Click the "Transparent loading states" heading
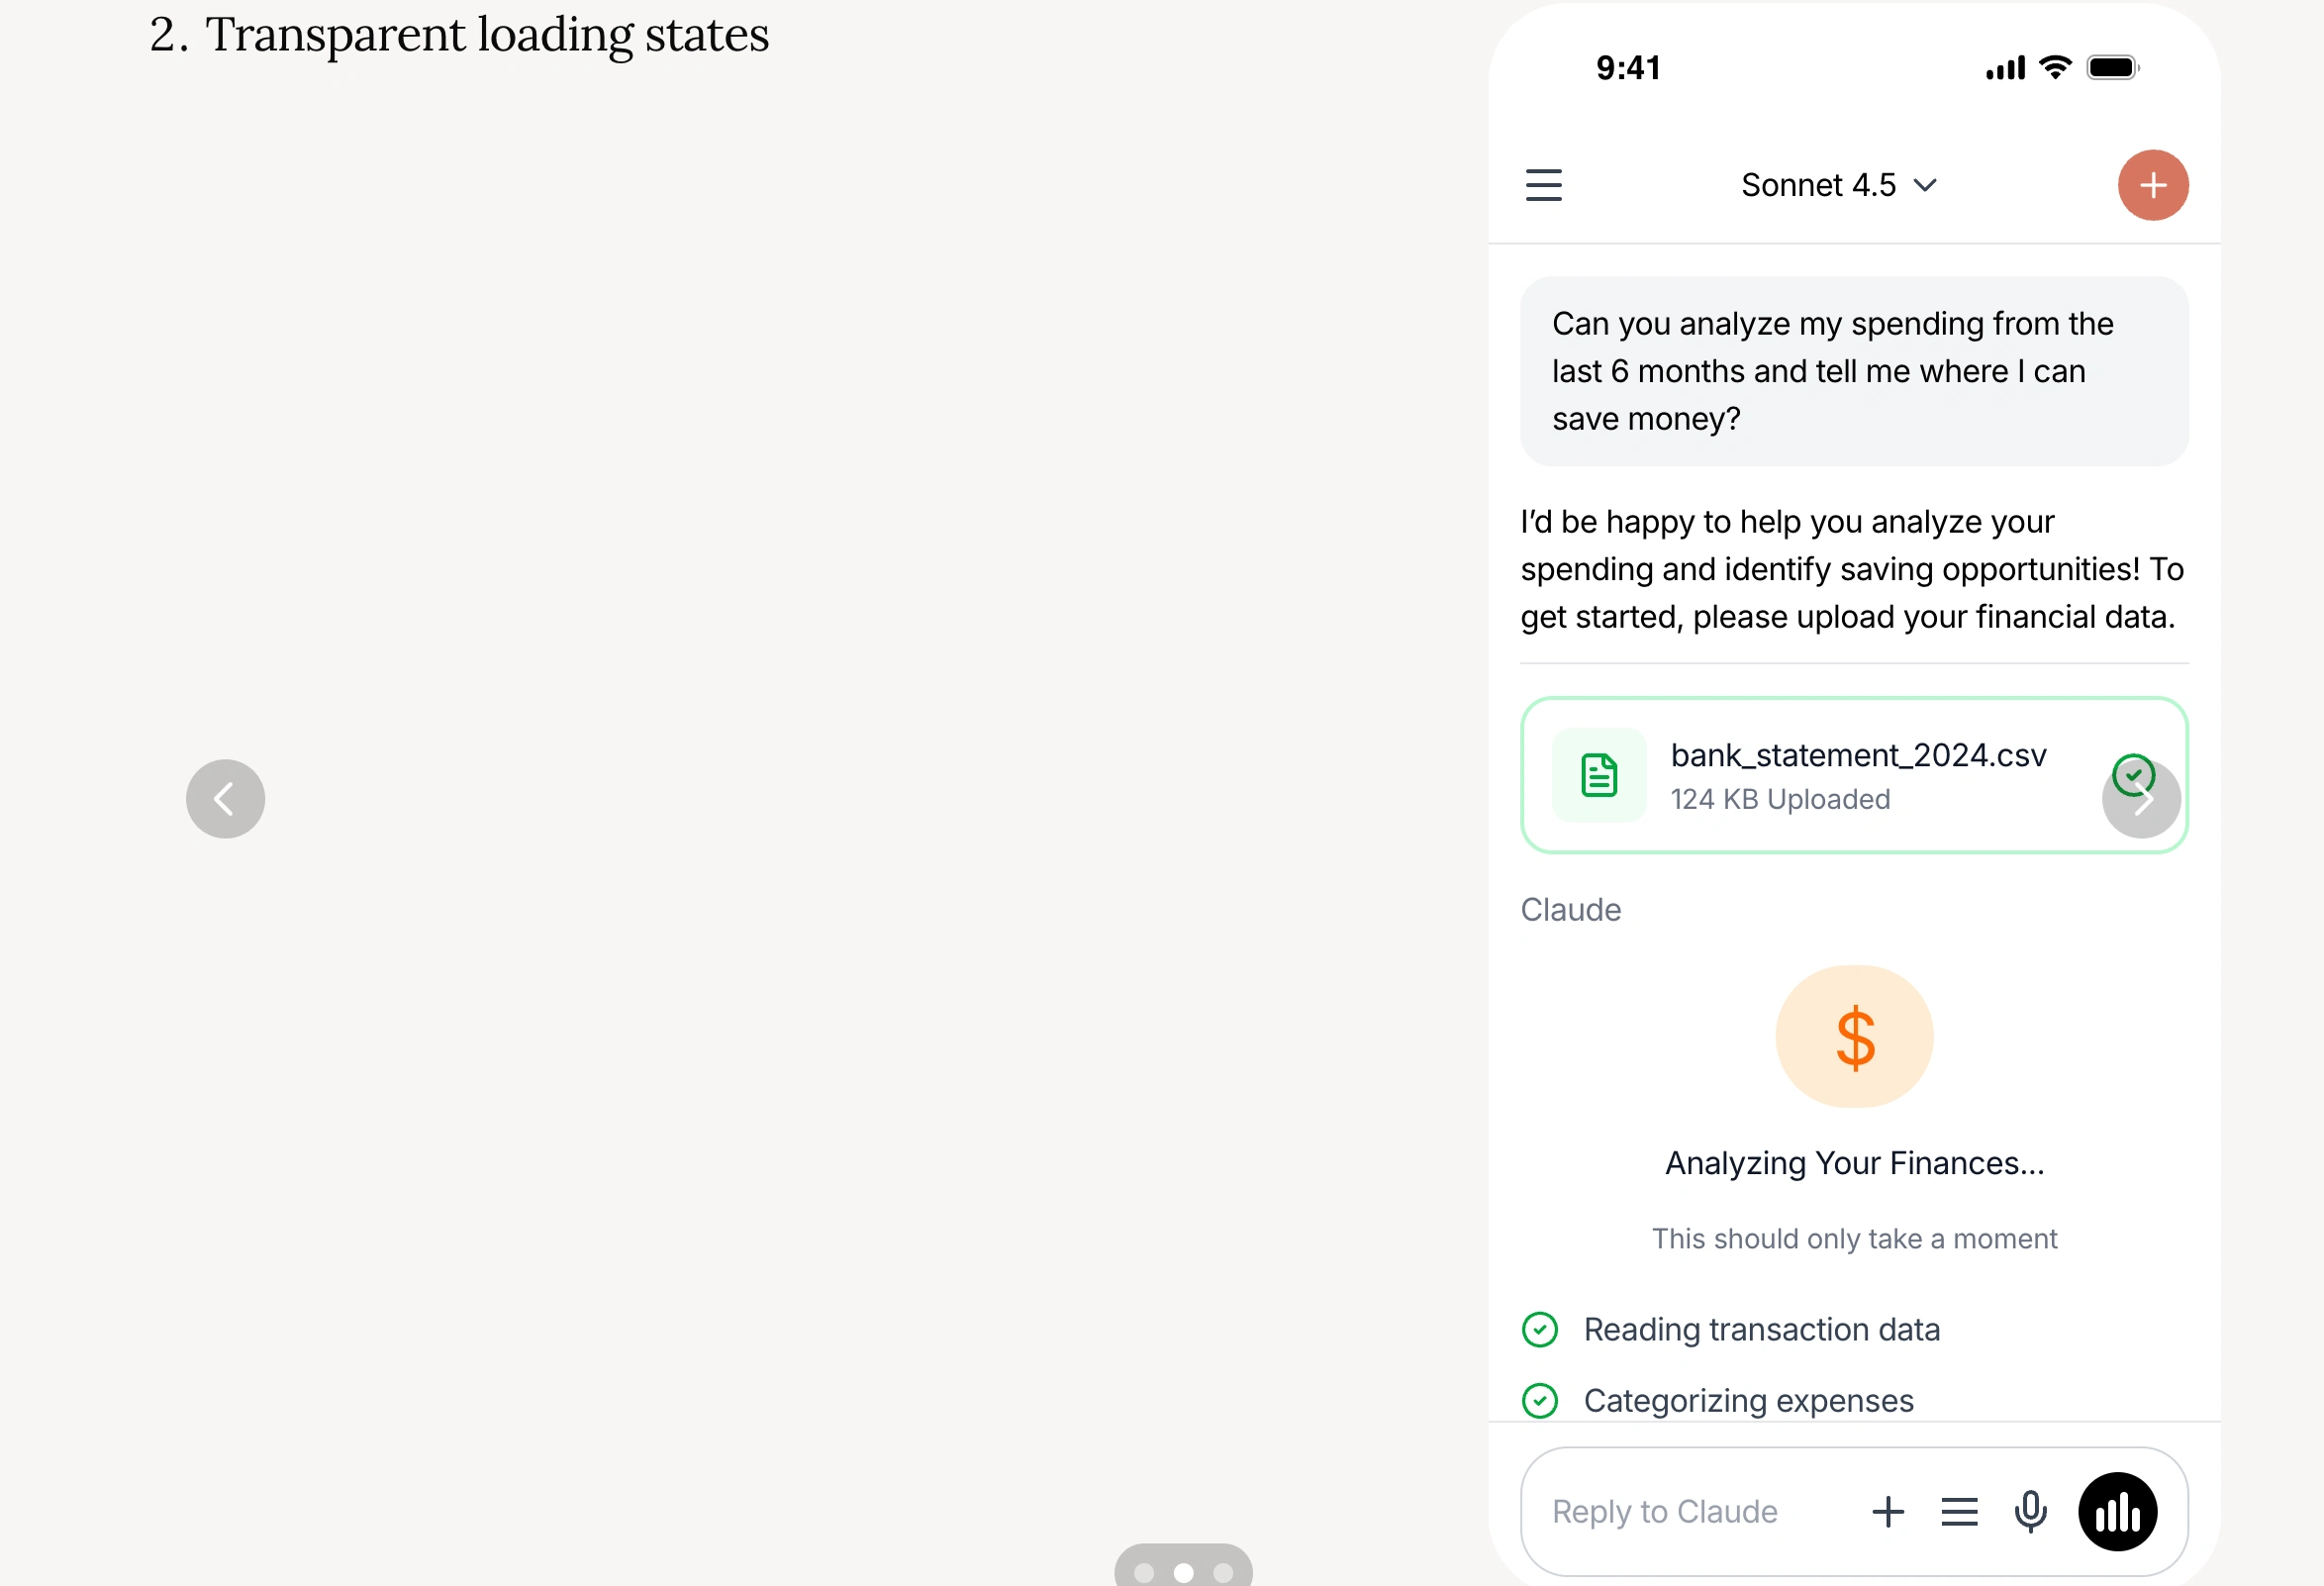 pyautogui.click(x=459, y=35)
